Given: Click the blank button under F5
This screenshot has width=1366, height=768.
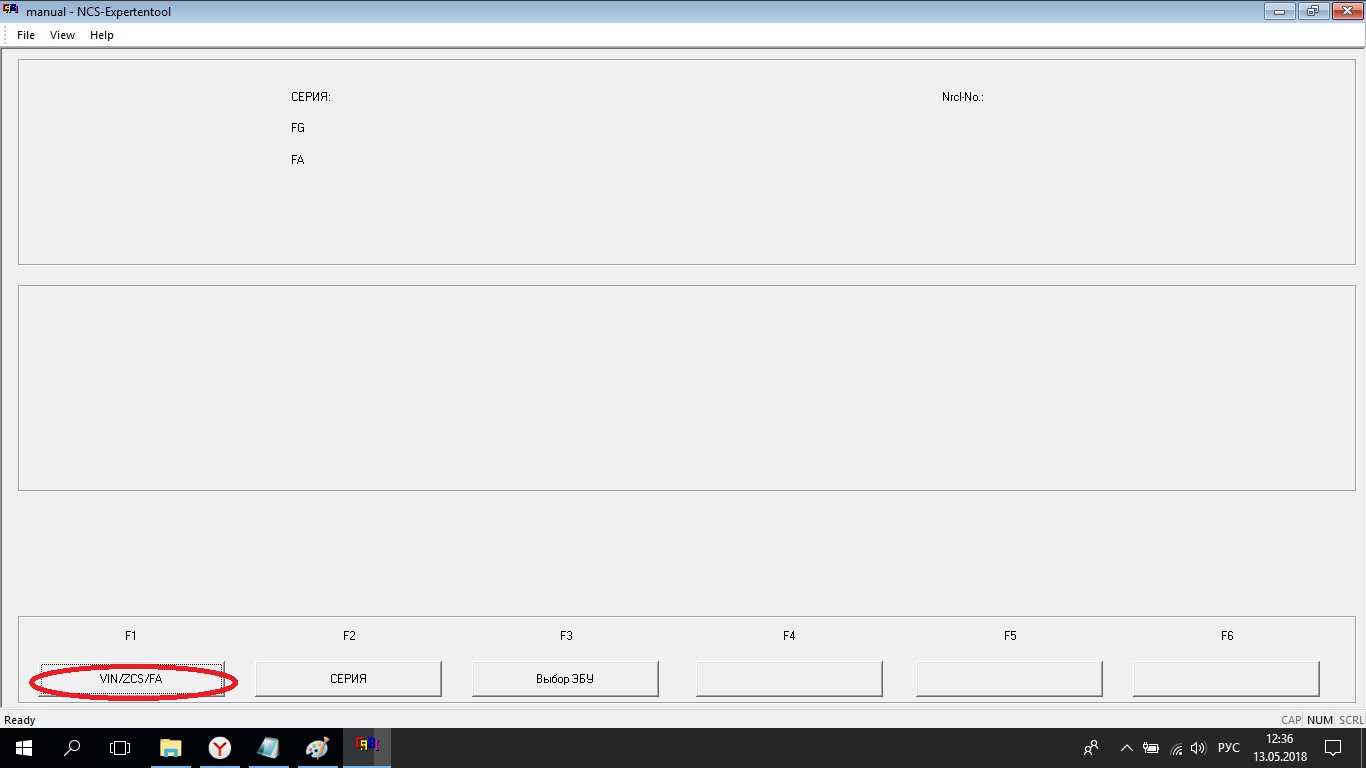Looking at the screenshot, I should pyautogui.click(x=1009, y=679).
